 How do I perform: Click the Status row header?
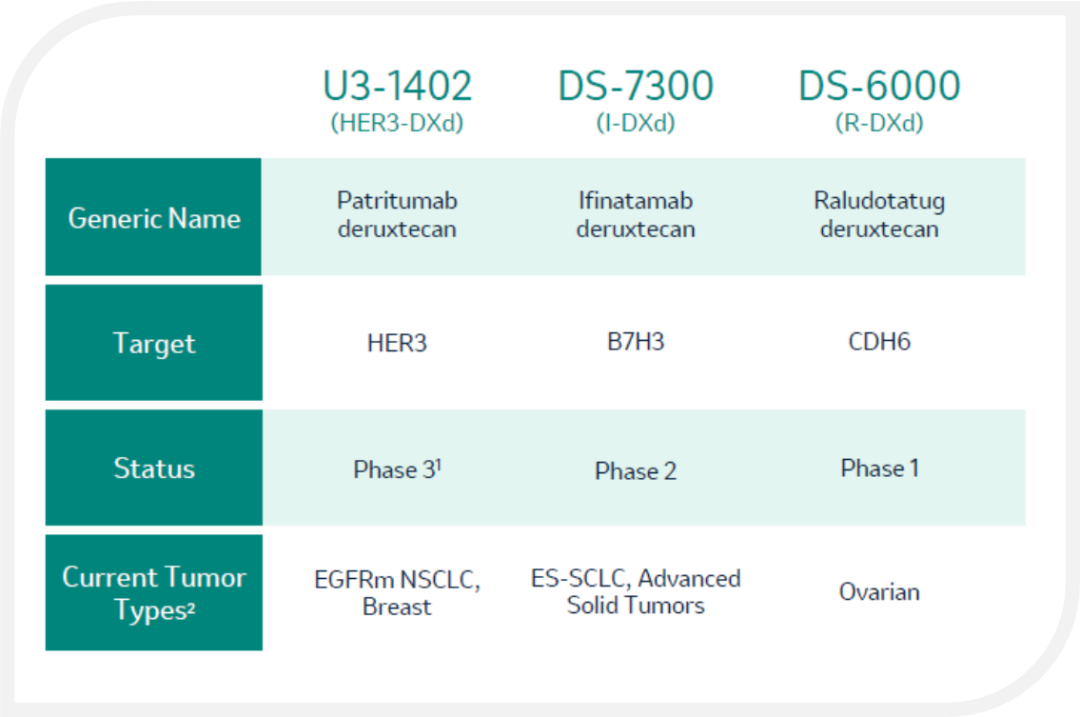154,468
